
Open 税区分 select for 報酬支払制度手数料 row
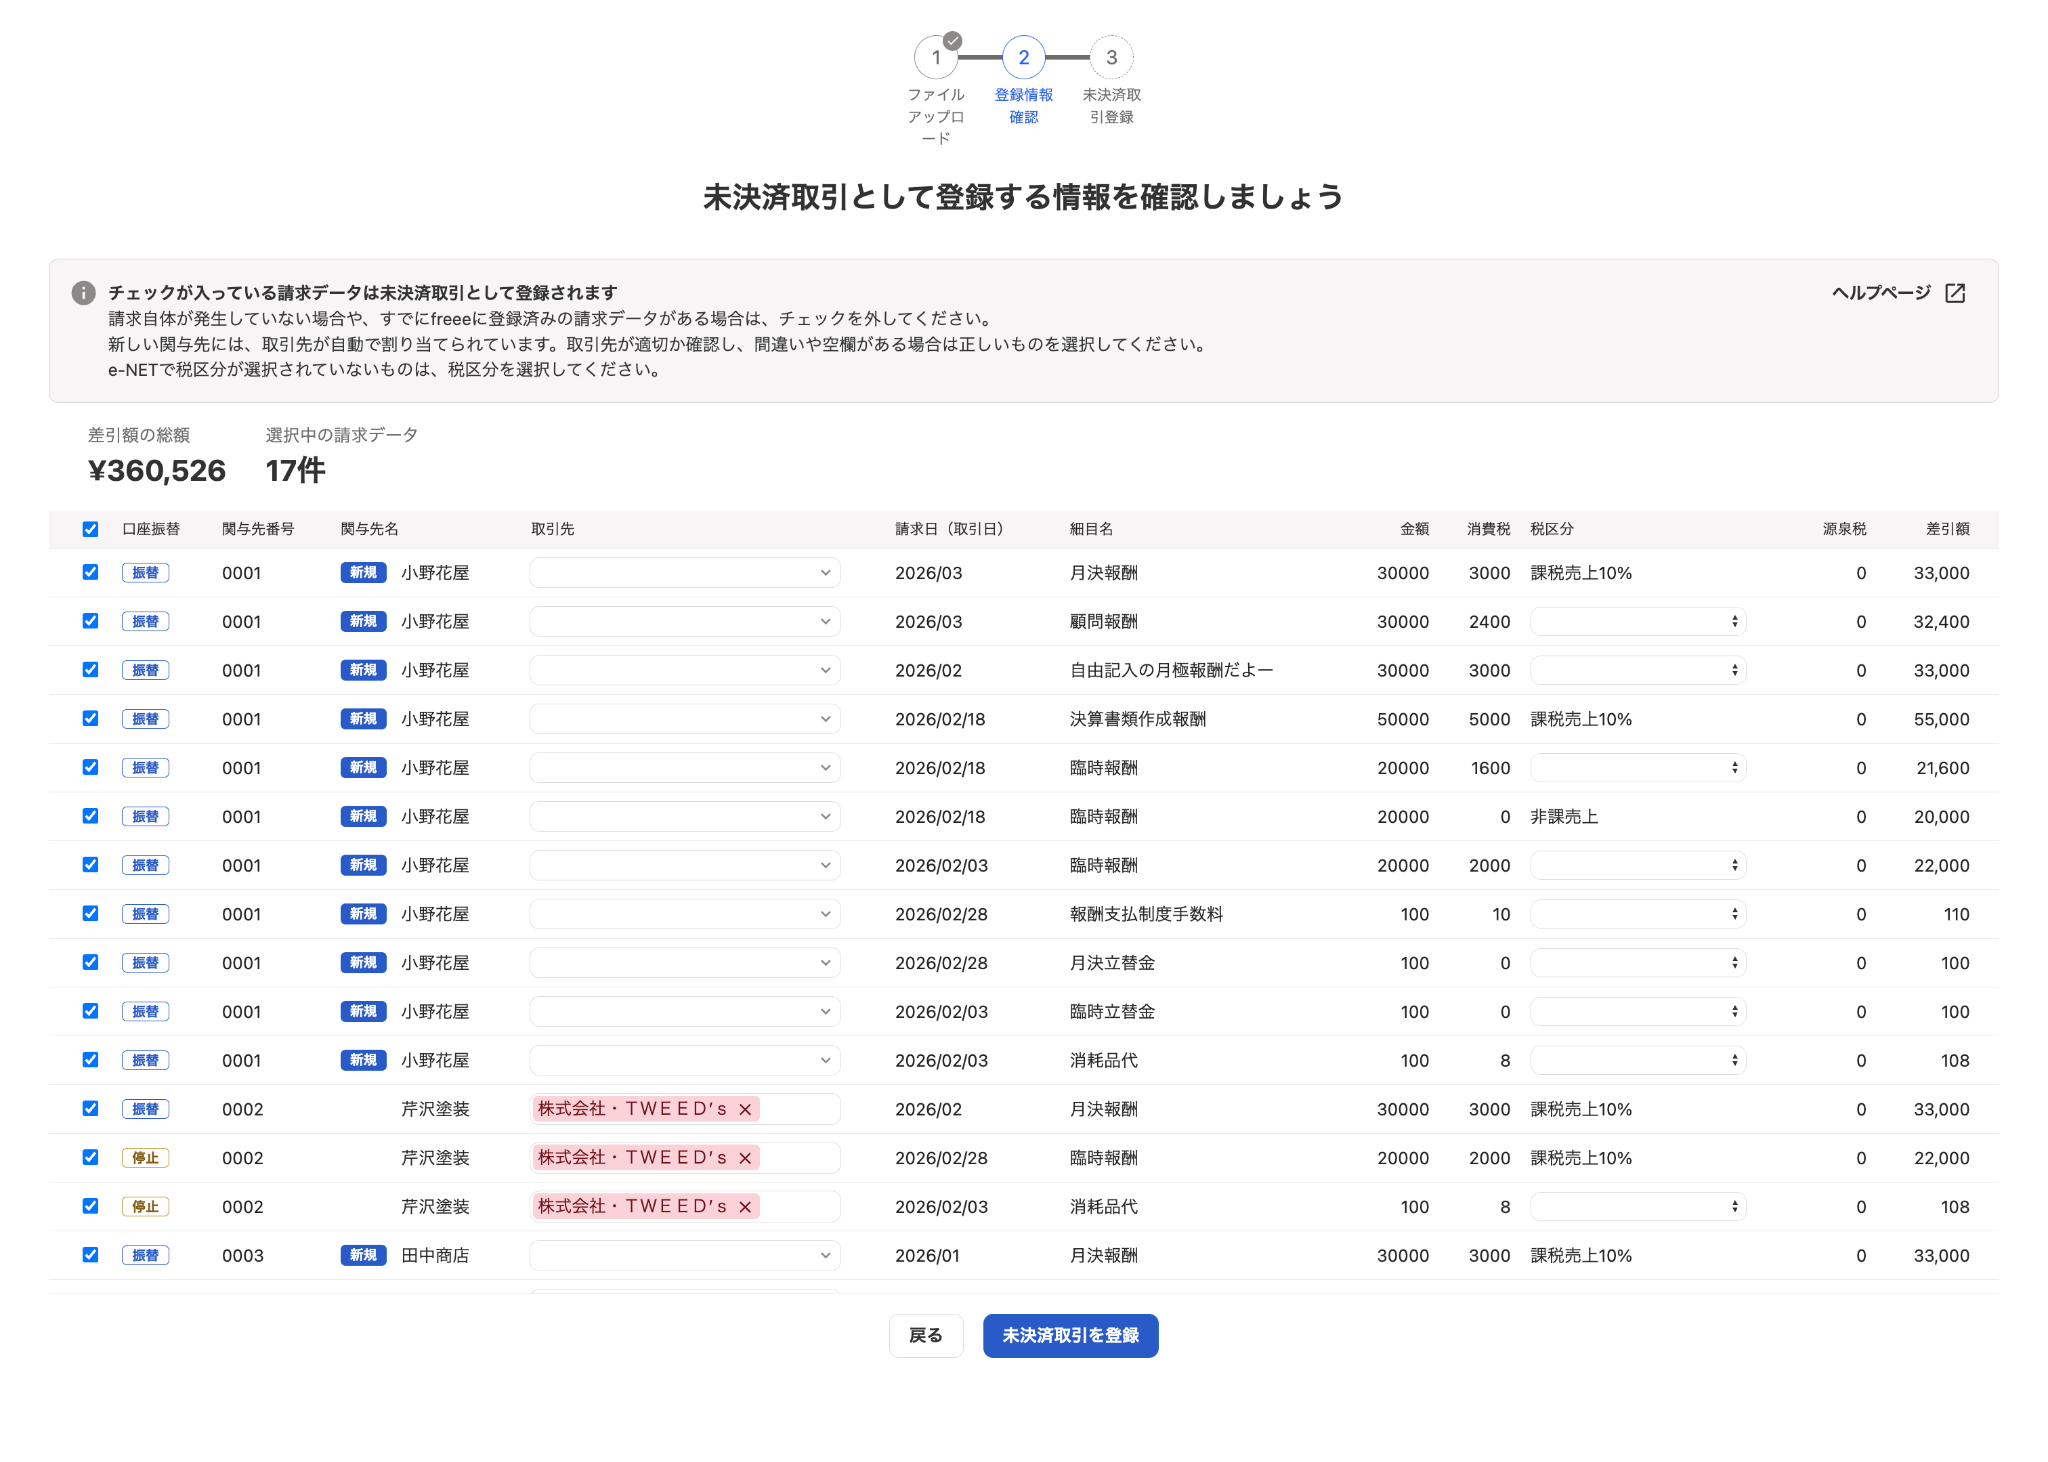[x=1638, y=914]
